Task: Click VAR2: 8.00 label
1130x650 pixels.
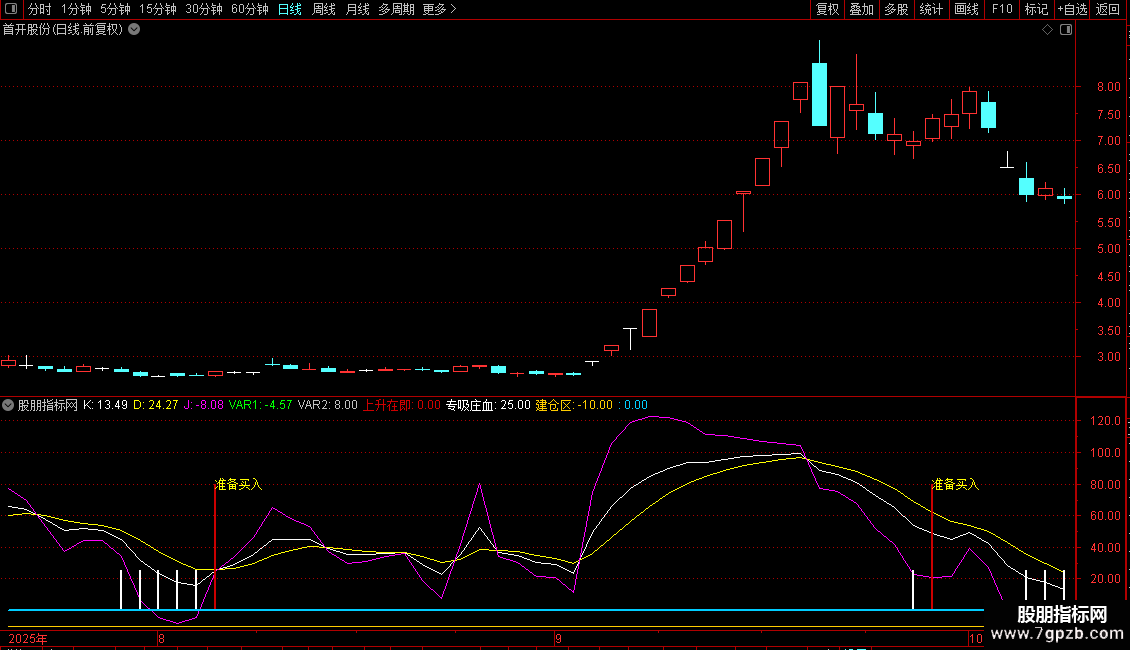Action: [x=327, y=405]
